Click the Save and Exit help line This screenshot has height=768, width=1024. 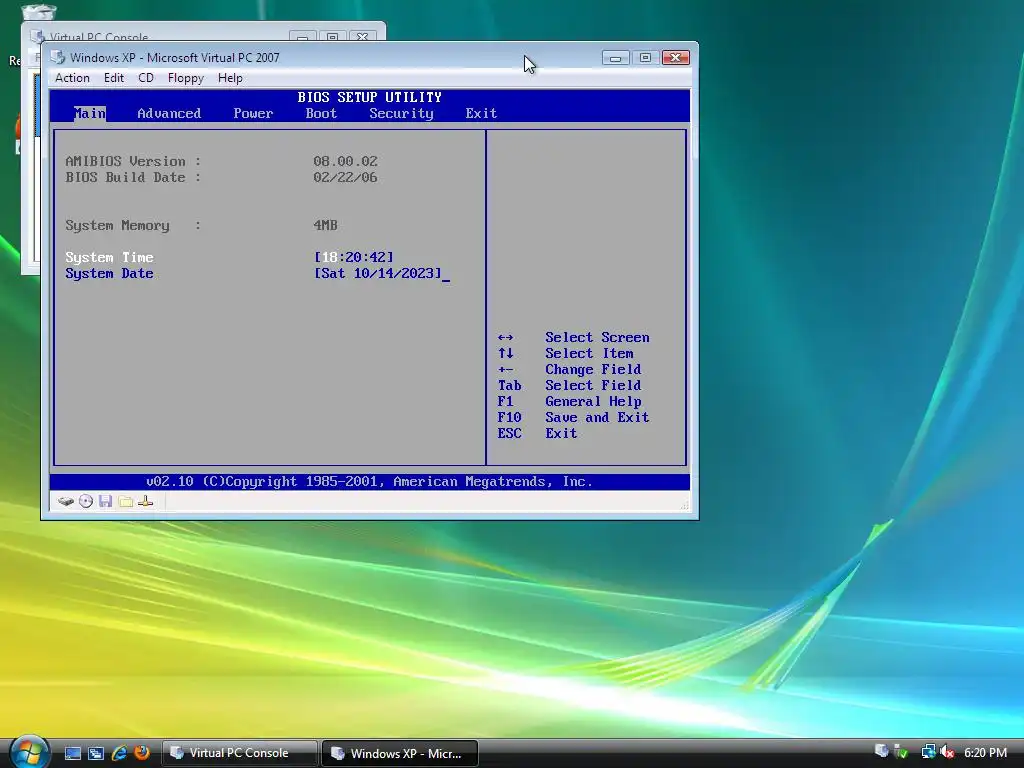573,417
